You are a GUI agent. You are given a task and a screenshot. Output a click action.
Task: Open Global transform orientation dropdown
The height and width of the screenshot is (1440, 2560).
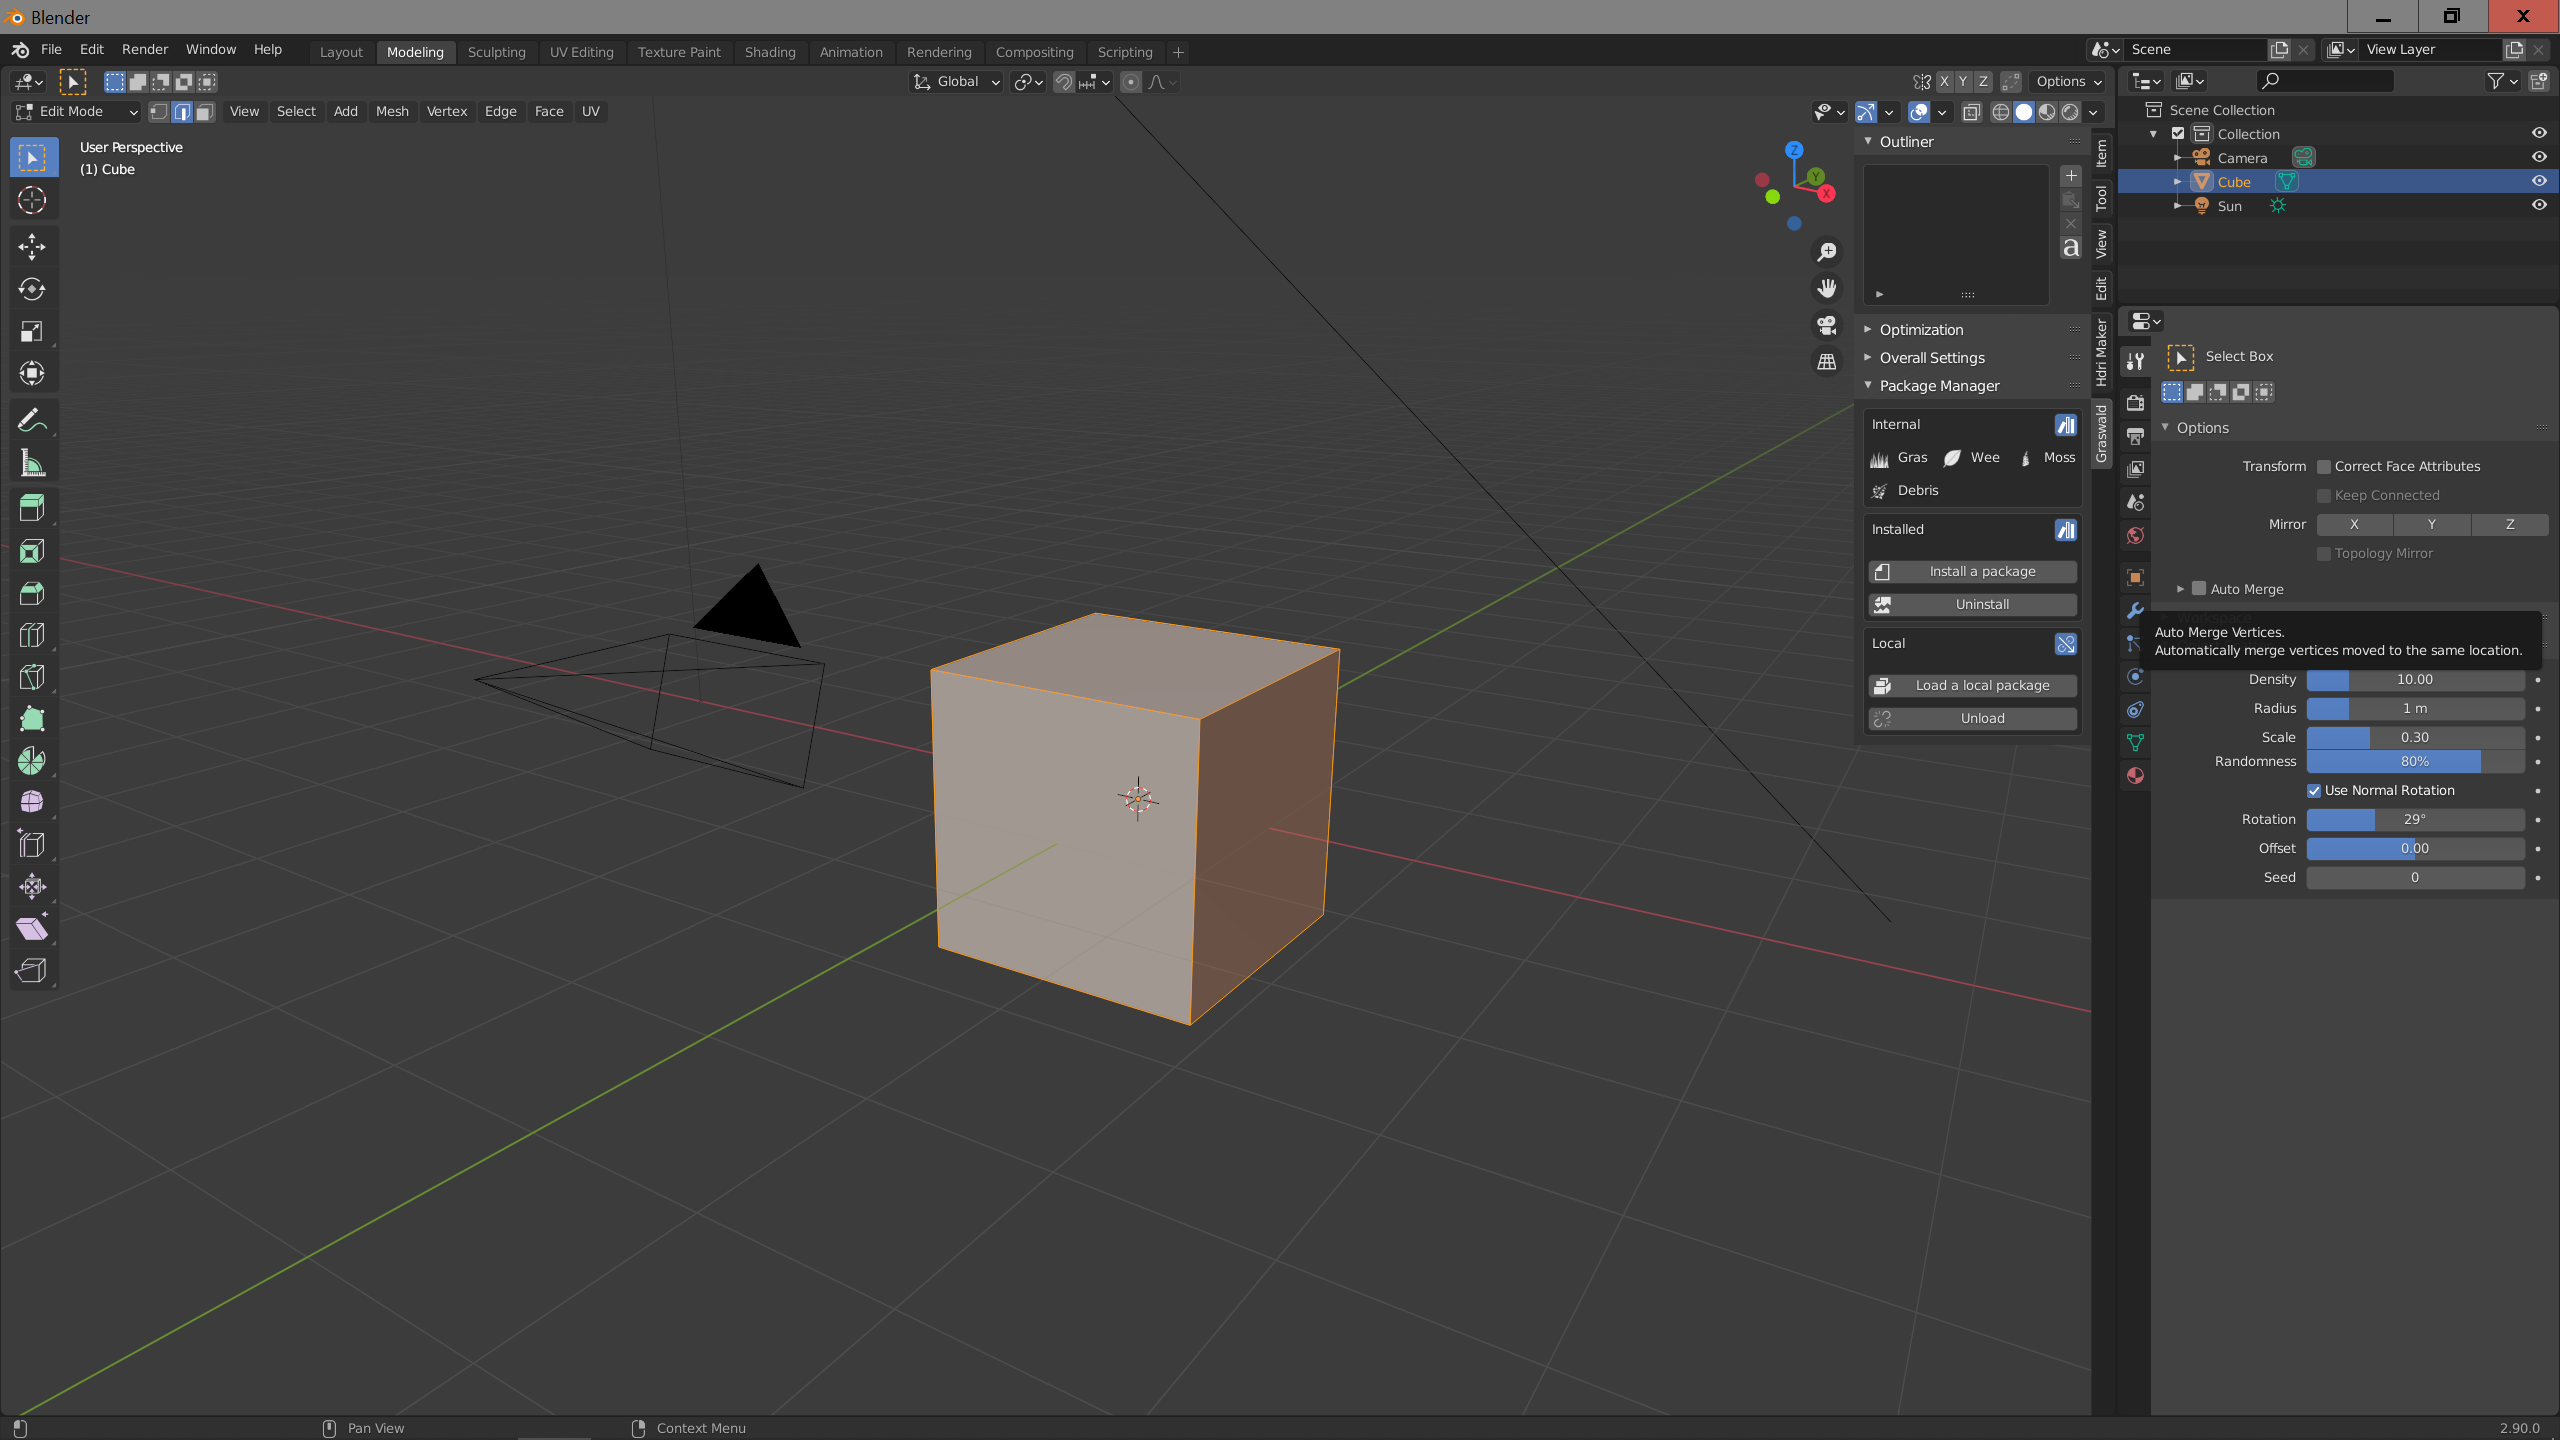tap(956, 82)
